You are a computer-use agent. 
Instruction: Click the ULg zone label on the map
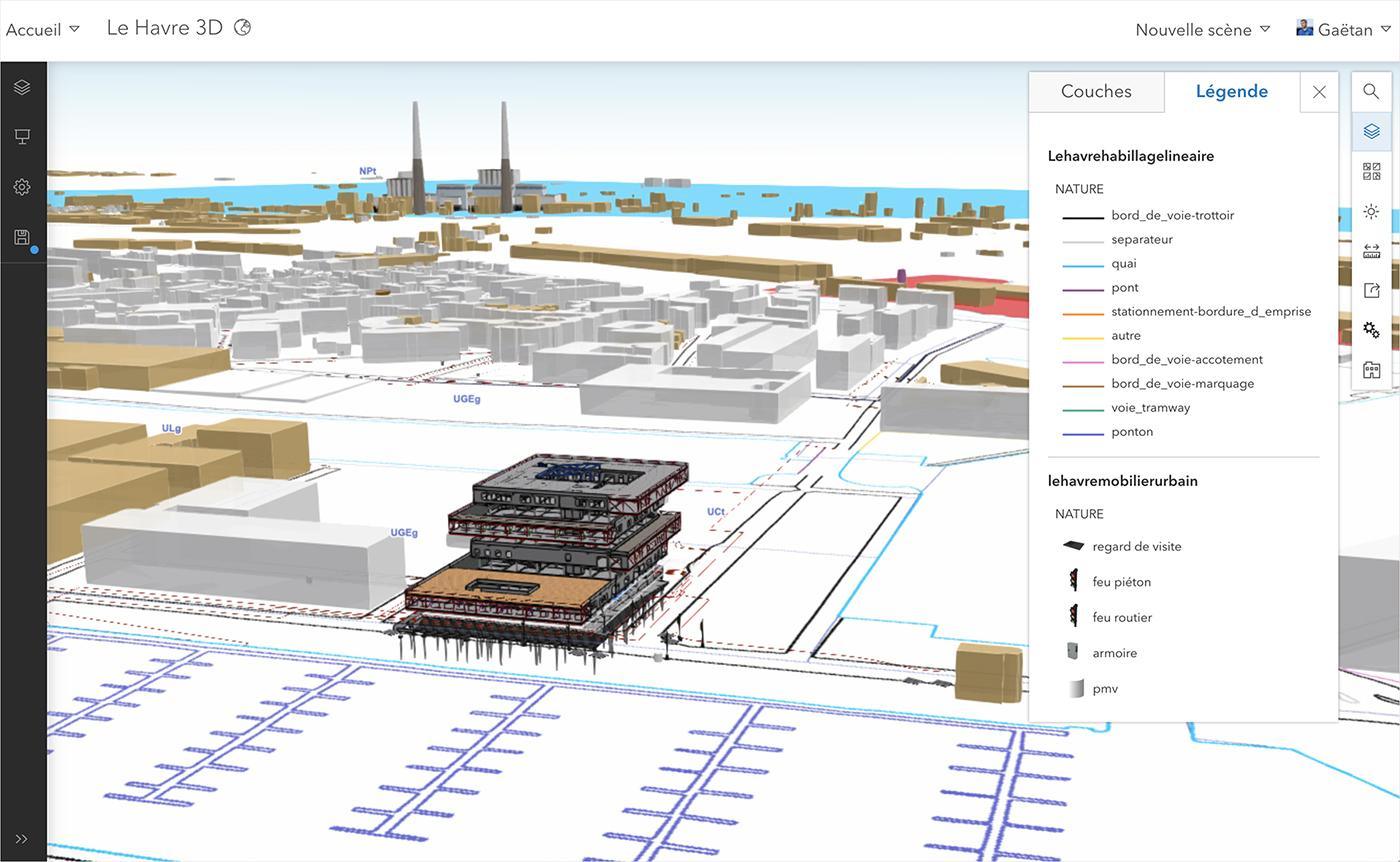tap(172, 428)
